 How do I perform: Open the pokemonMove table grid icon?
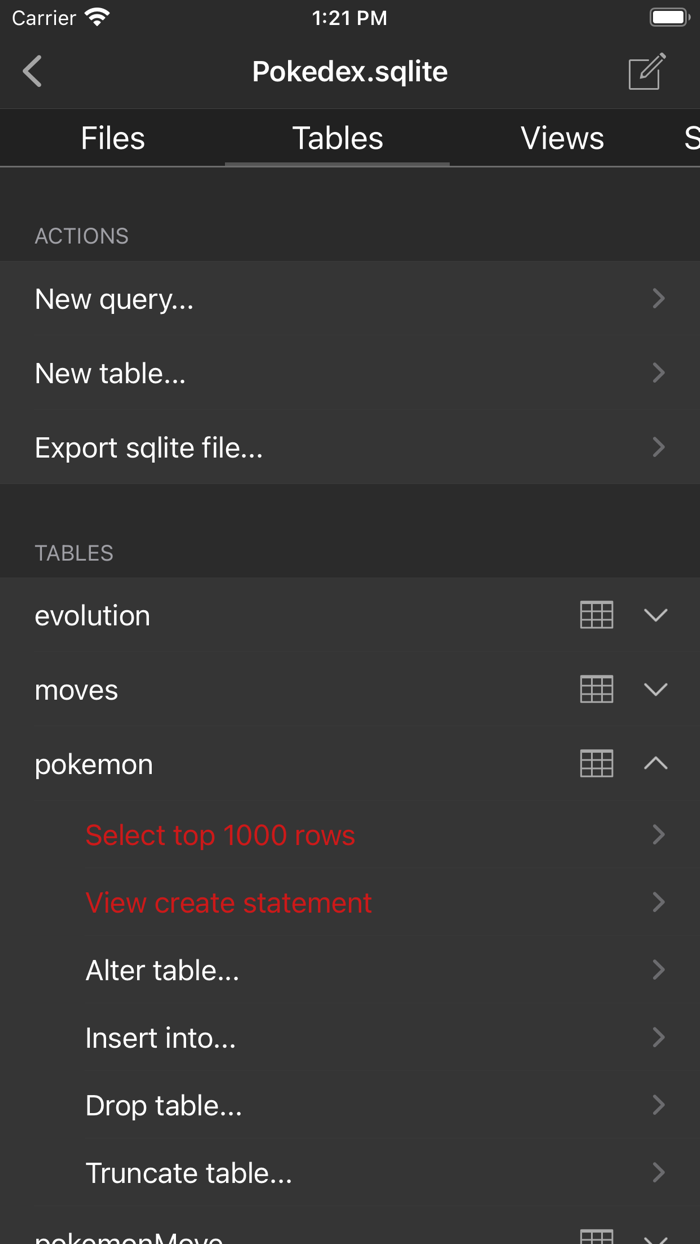click(x=596, y=1237)
